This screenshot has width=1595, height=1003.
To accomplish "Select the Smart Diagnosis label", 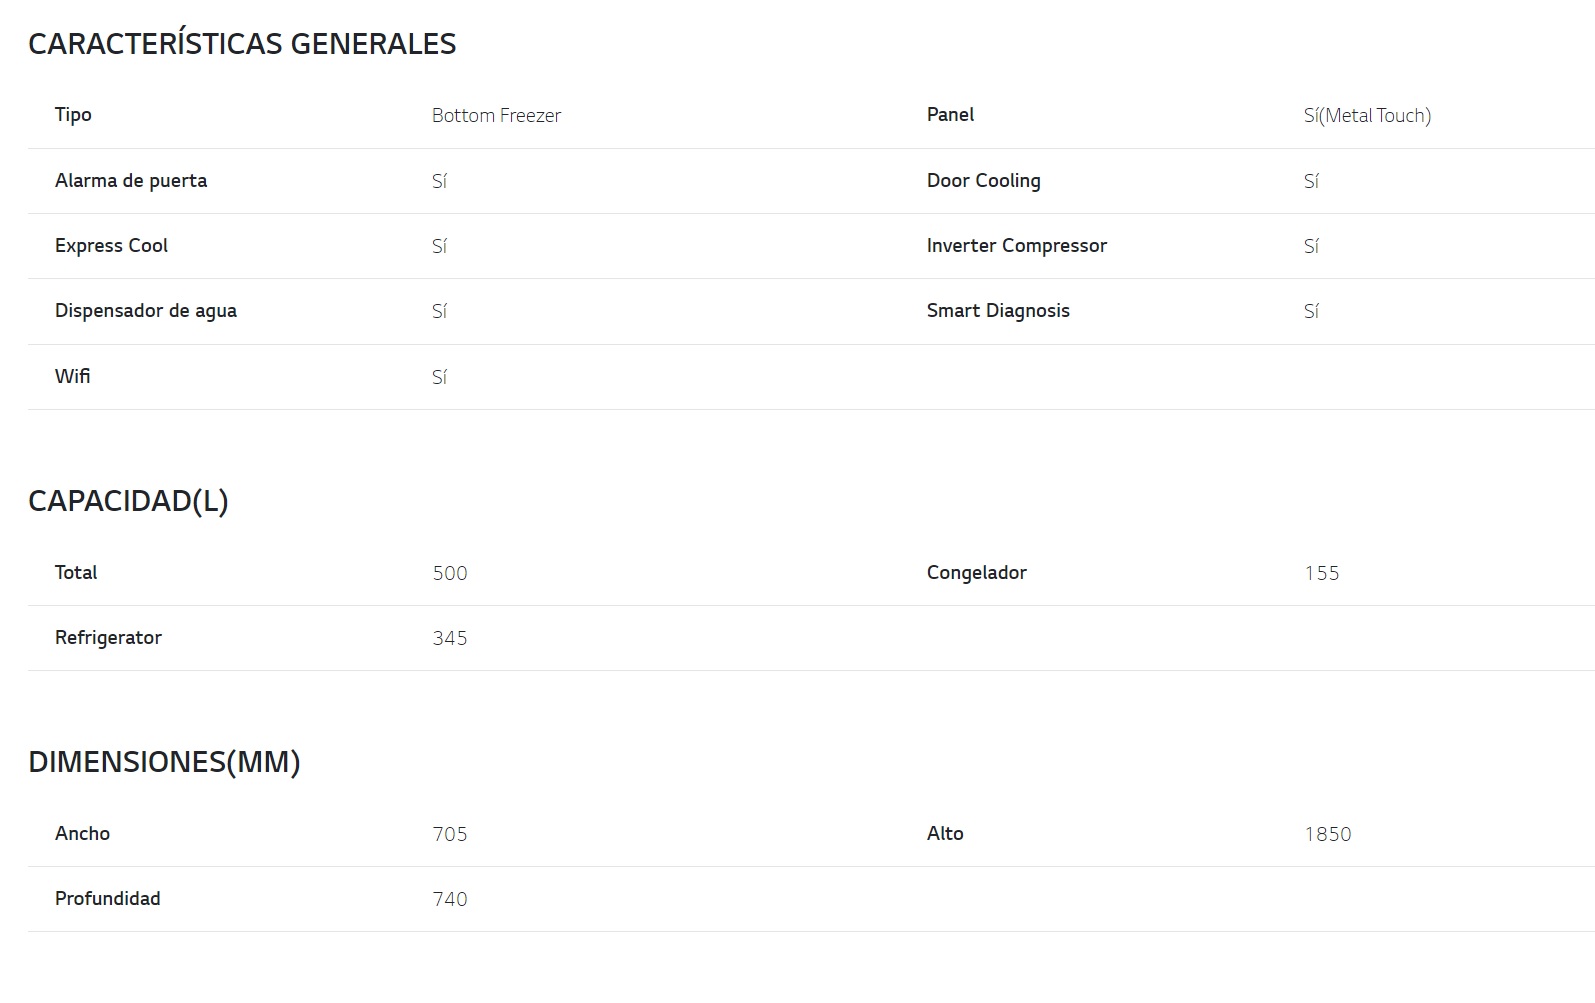I will [x=998, y=311].
